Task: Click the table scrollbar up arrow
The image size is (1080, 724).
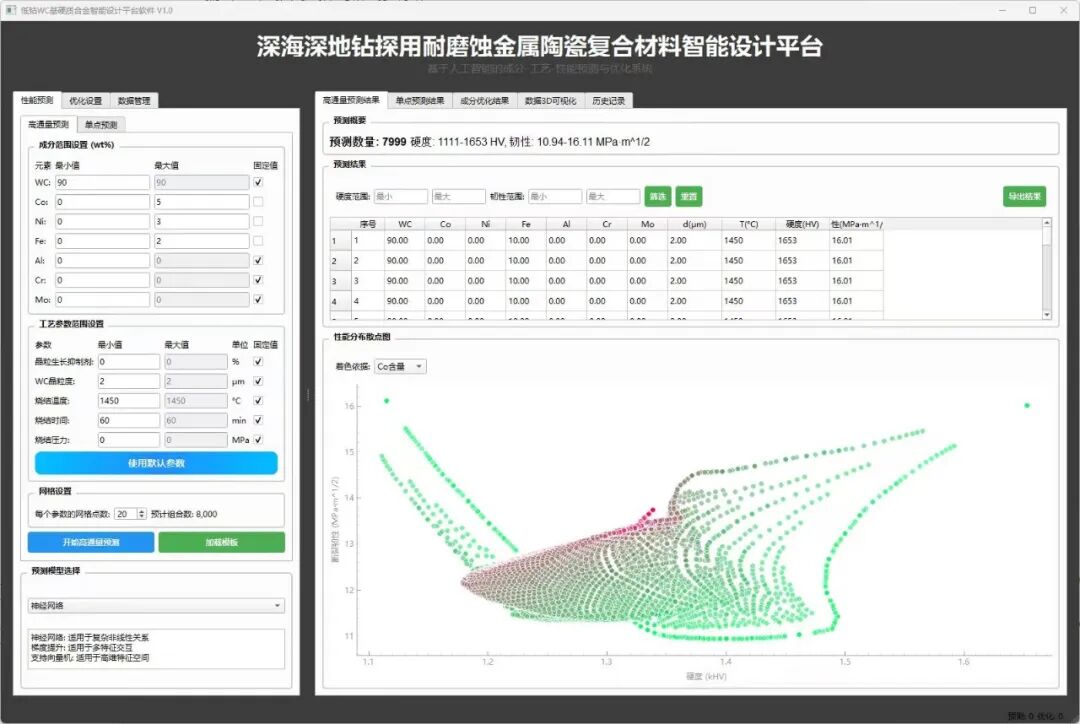Action: (1047, 224)
